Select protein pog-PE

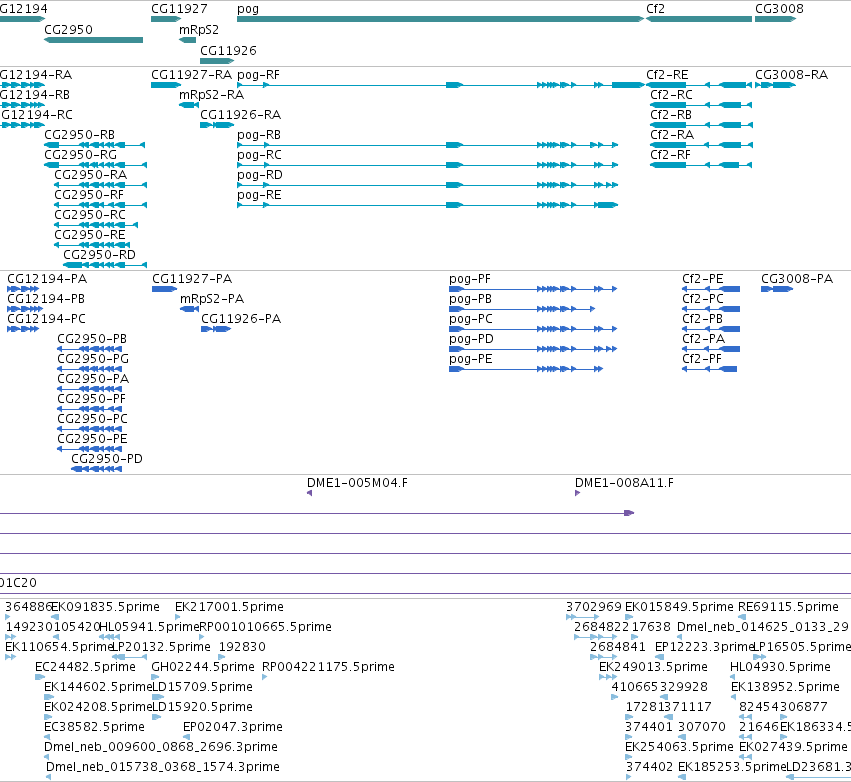pos(526,370)
